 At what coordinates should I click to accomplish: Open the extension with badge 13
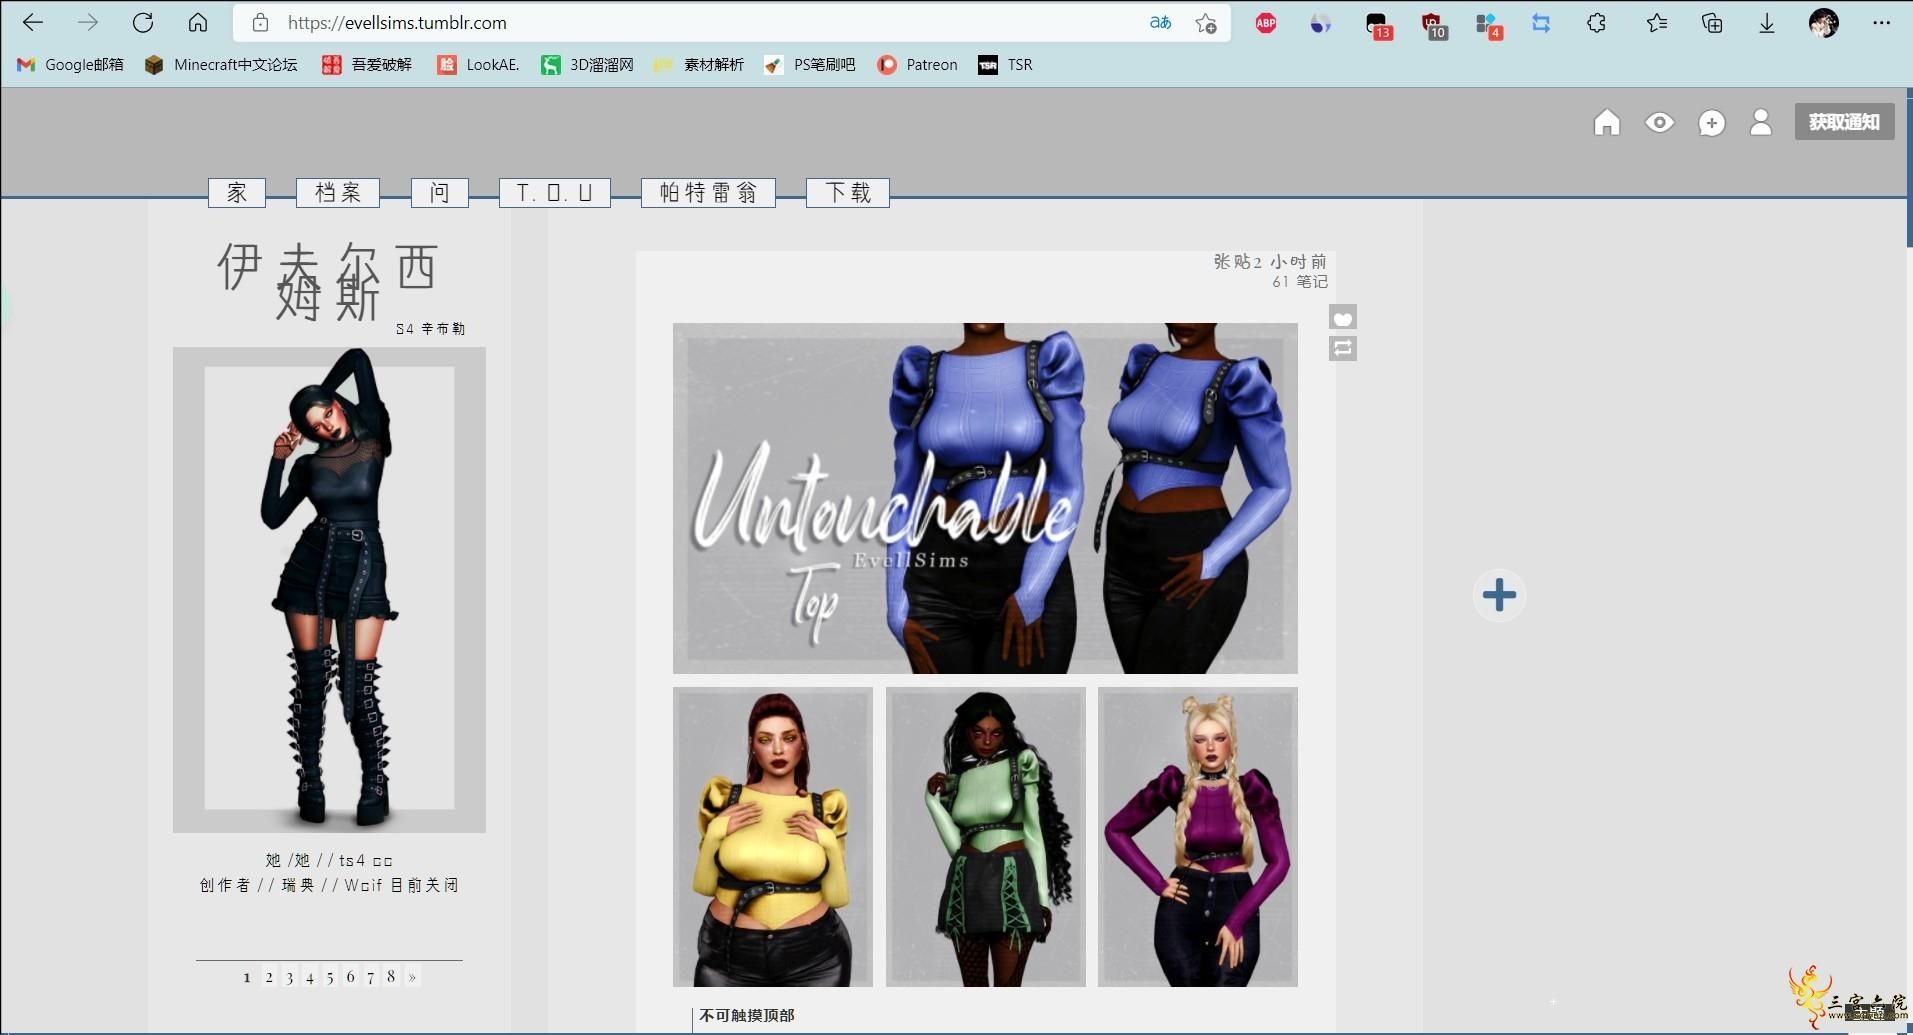click(x=1378, y=25)
